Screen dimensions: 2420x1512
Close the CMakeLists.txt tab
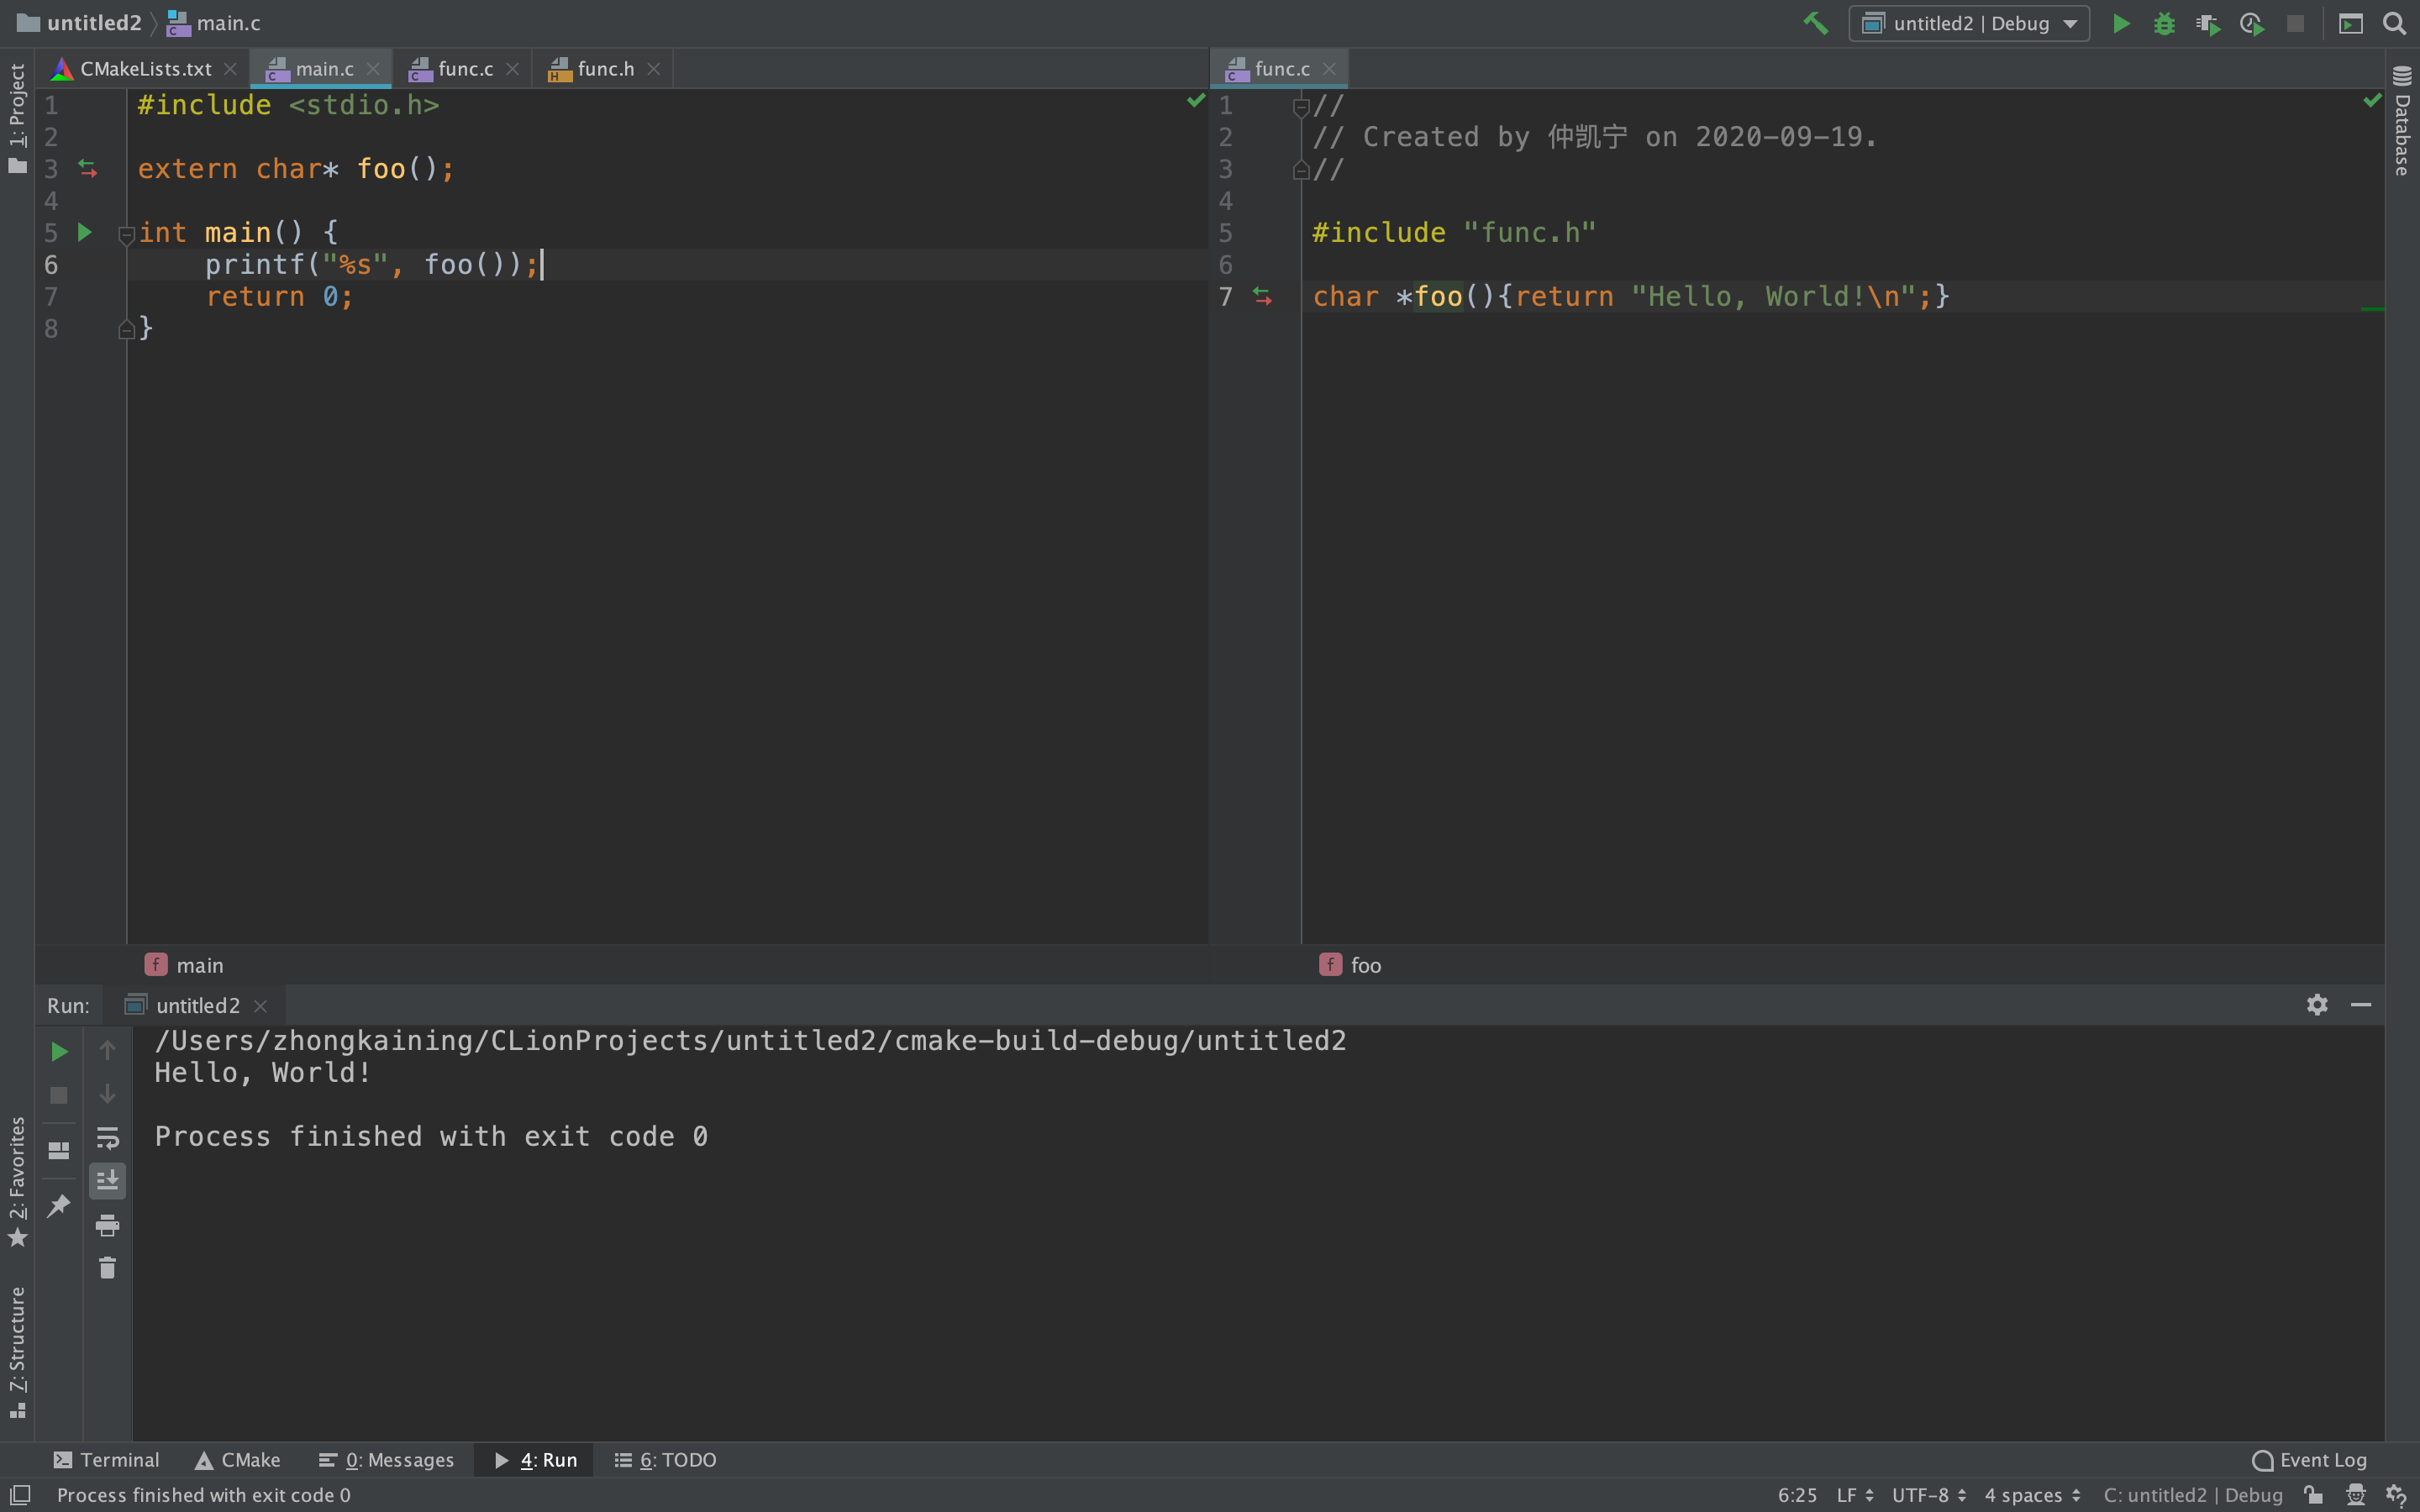230,69
